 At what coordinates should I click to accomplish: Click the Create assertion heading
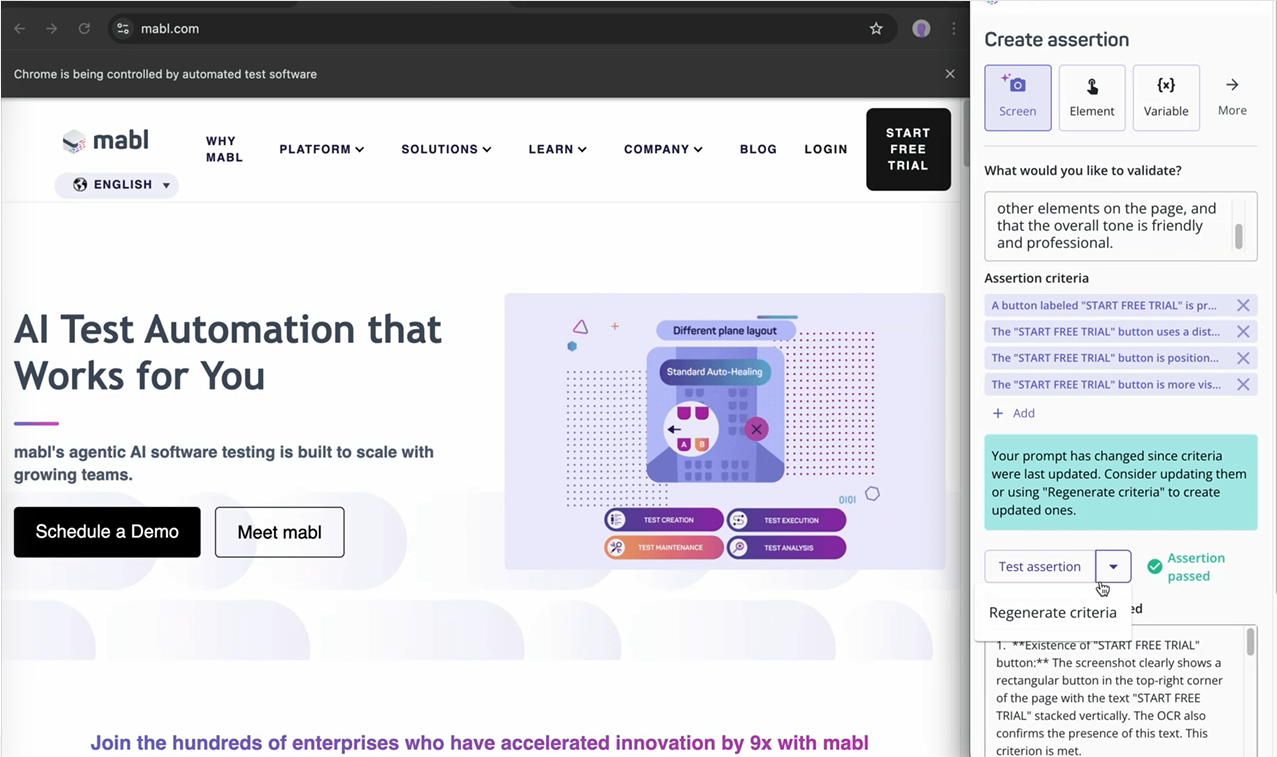(x=1056, y=40)
